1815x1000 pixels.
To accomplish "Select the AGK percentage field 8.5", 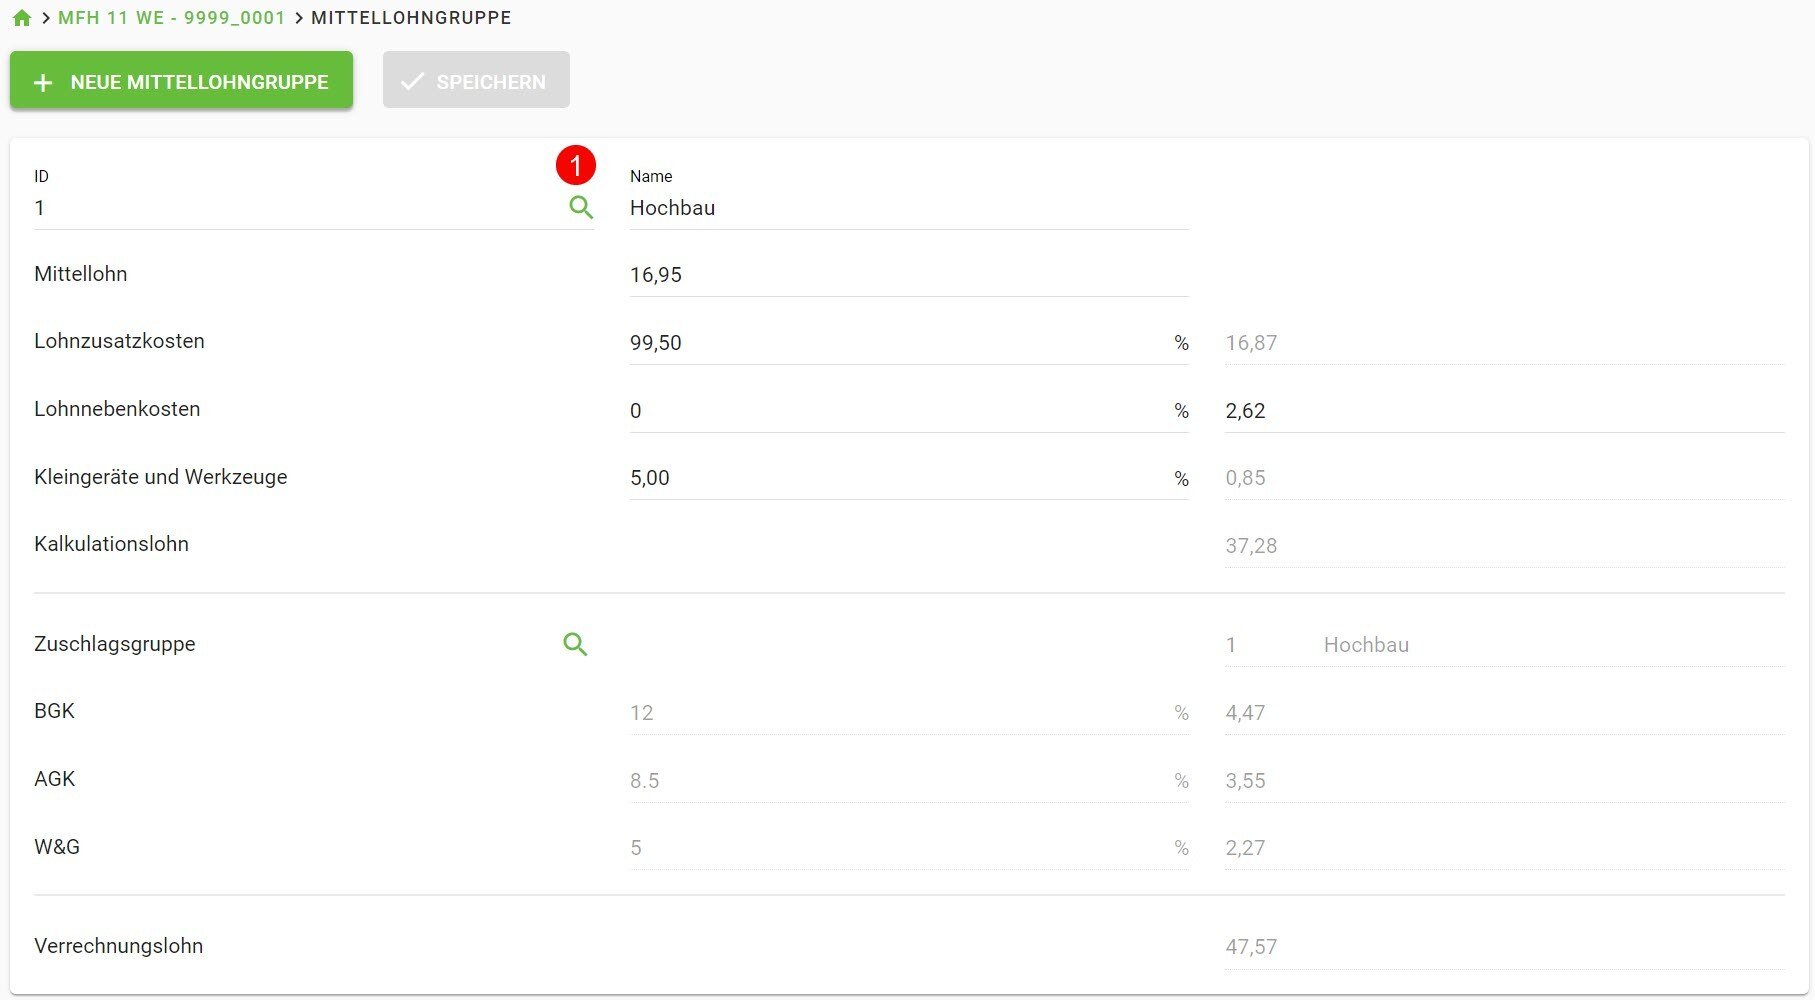I will [895, 781].
